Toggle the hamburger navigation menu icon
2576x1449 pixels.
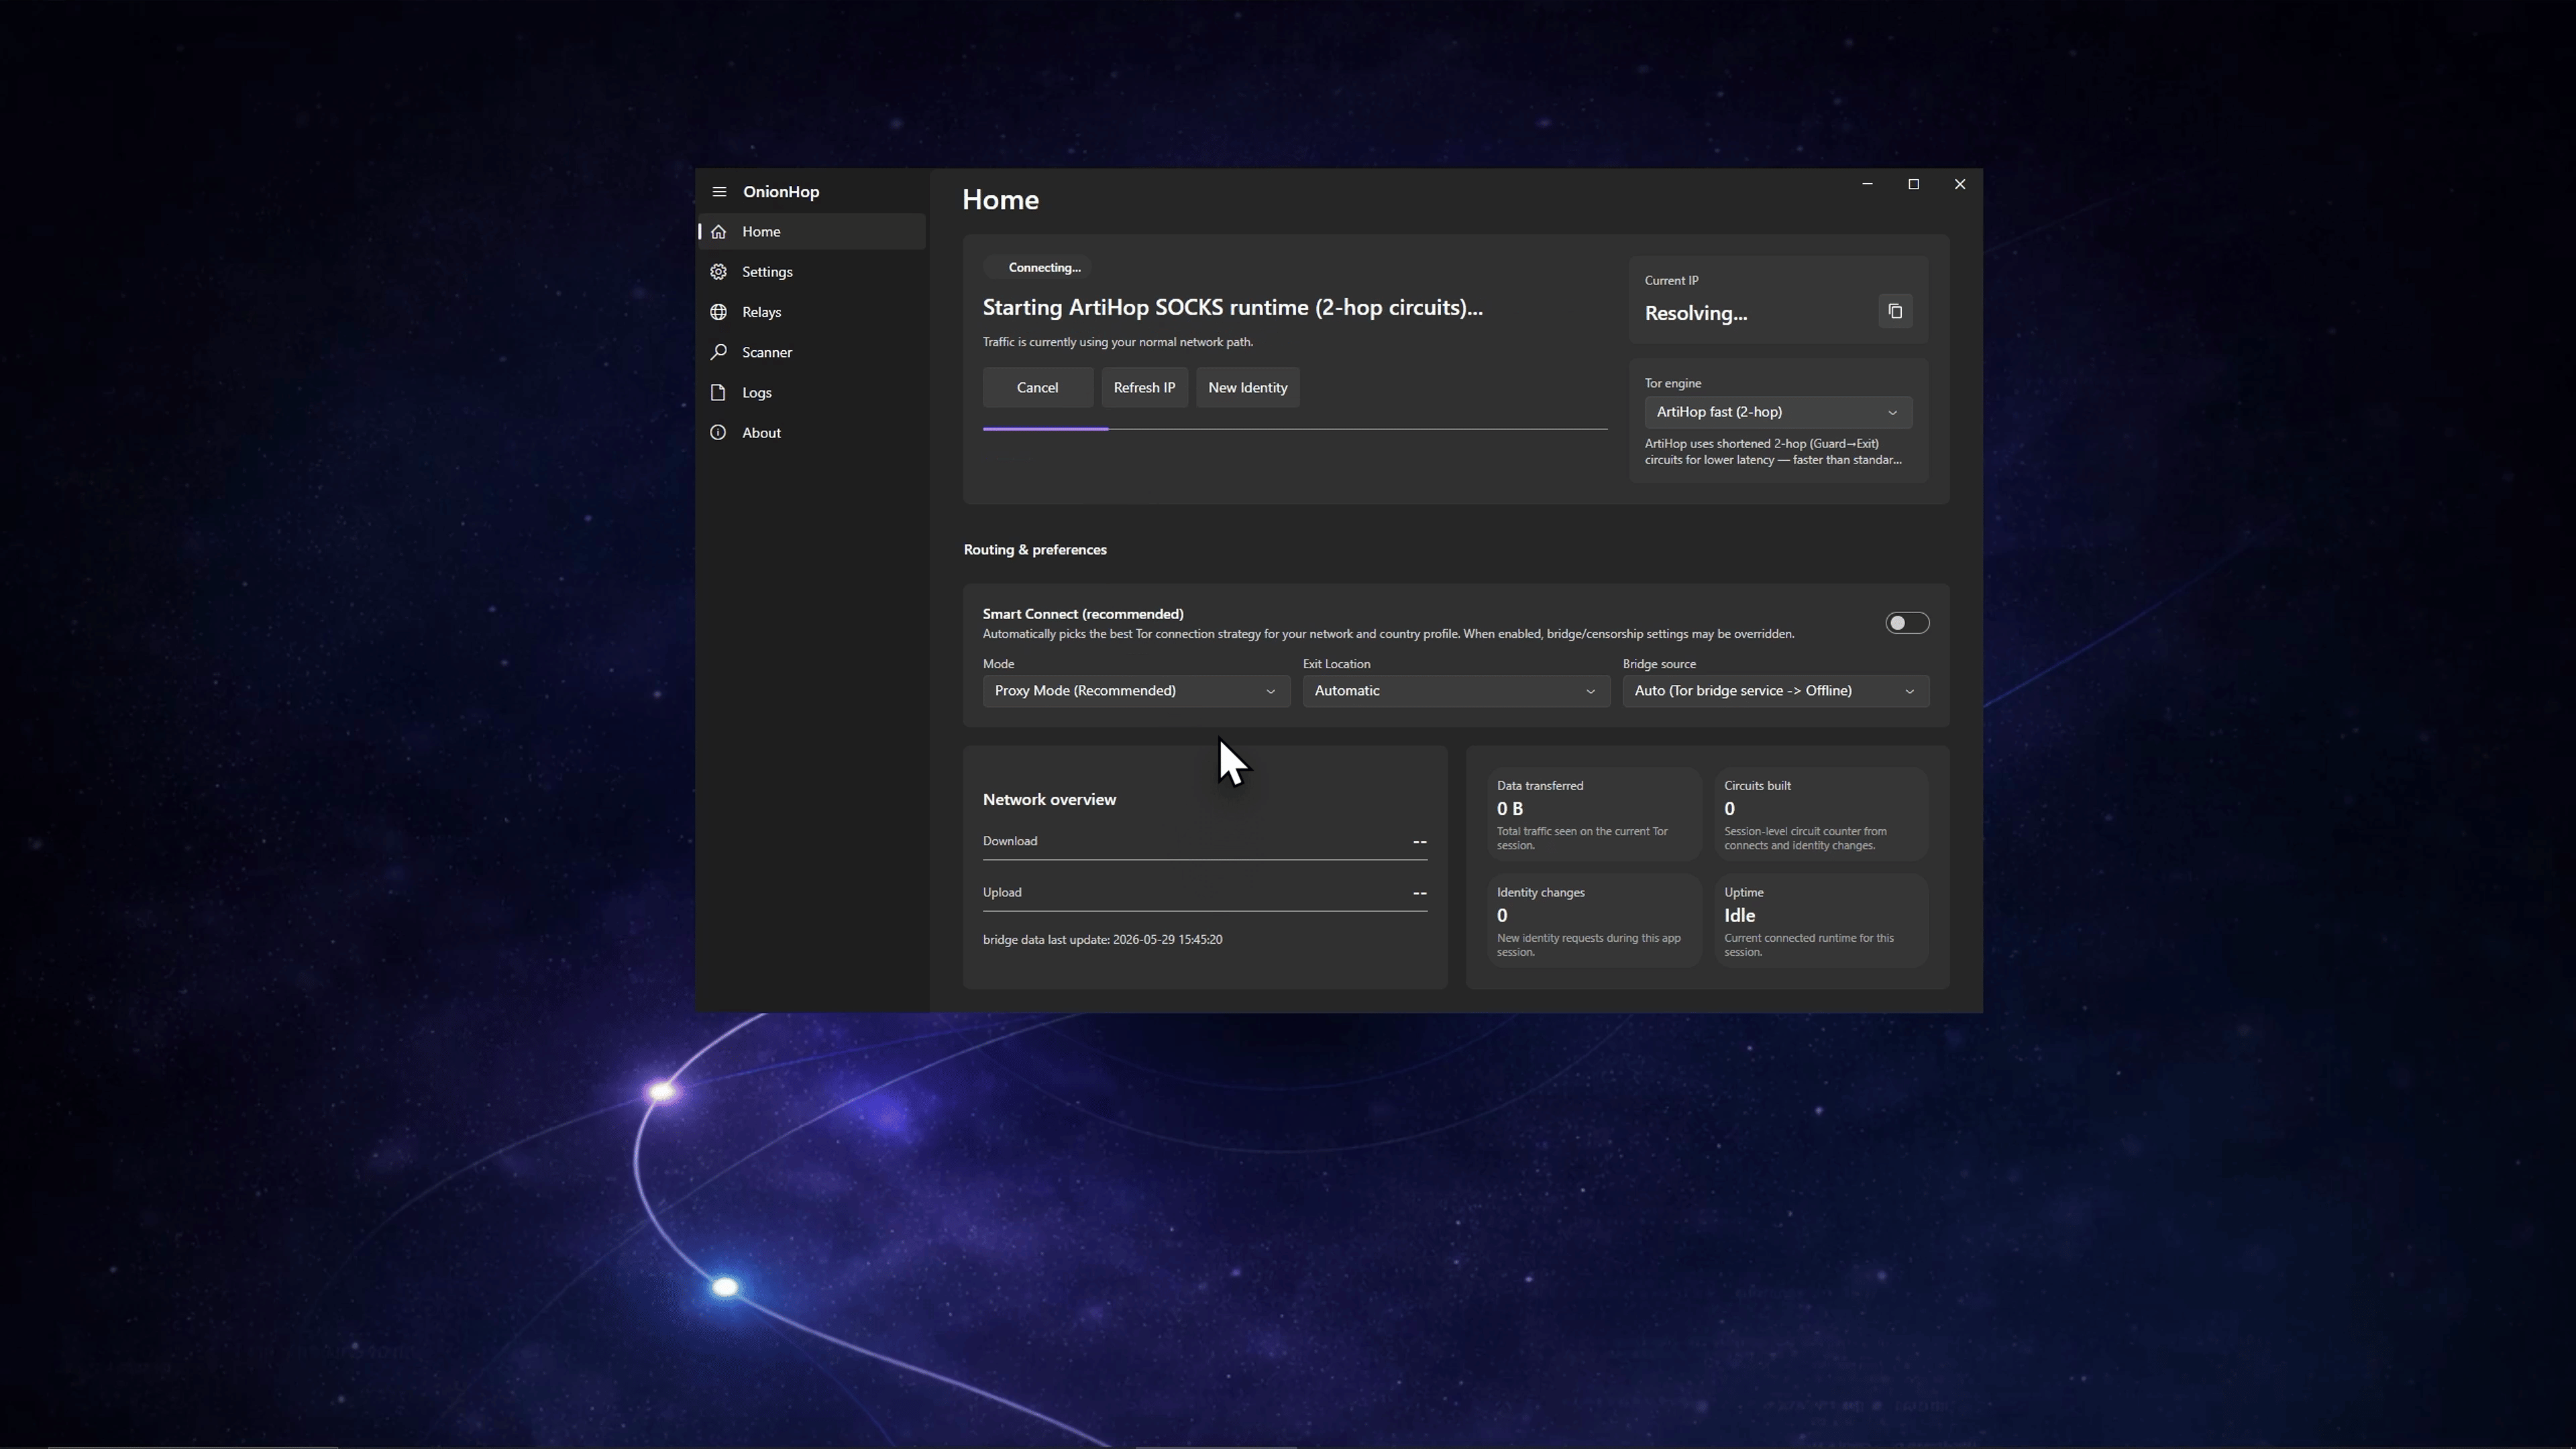click(x=719, y=192)
